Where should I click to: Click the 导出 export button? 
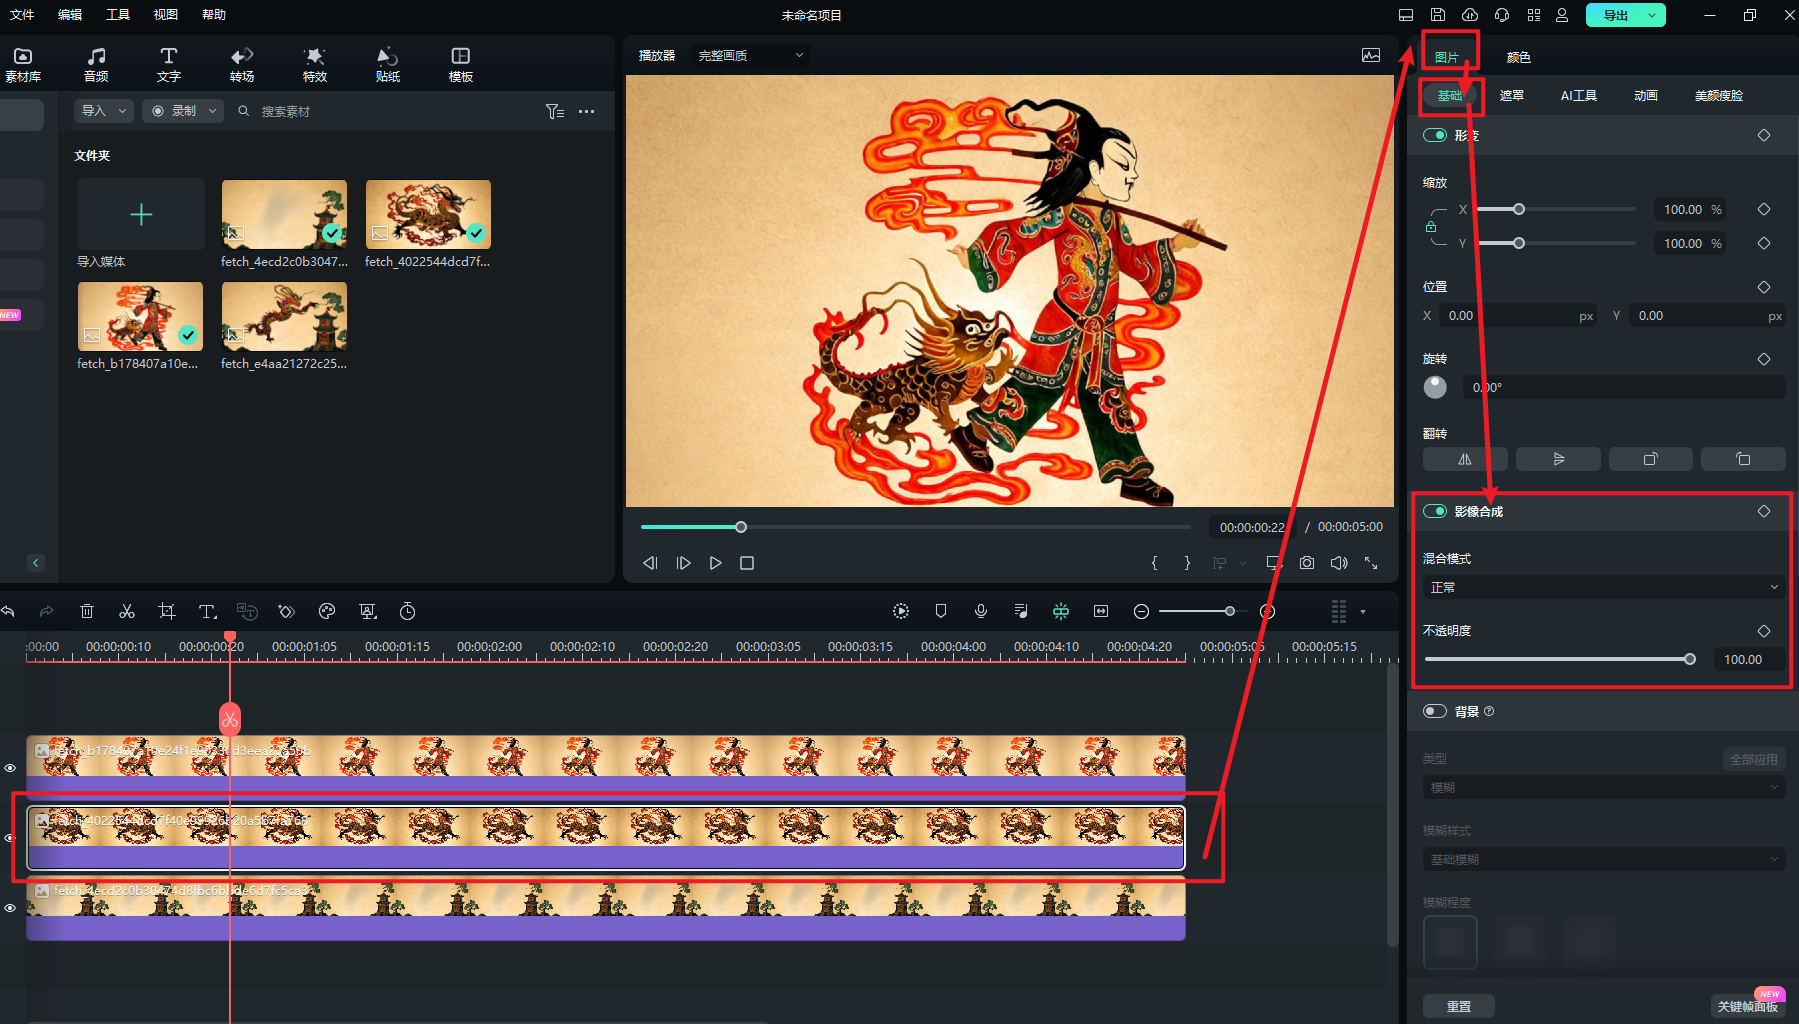[x=1615, y=15]
